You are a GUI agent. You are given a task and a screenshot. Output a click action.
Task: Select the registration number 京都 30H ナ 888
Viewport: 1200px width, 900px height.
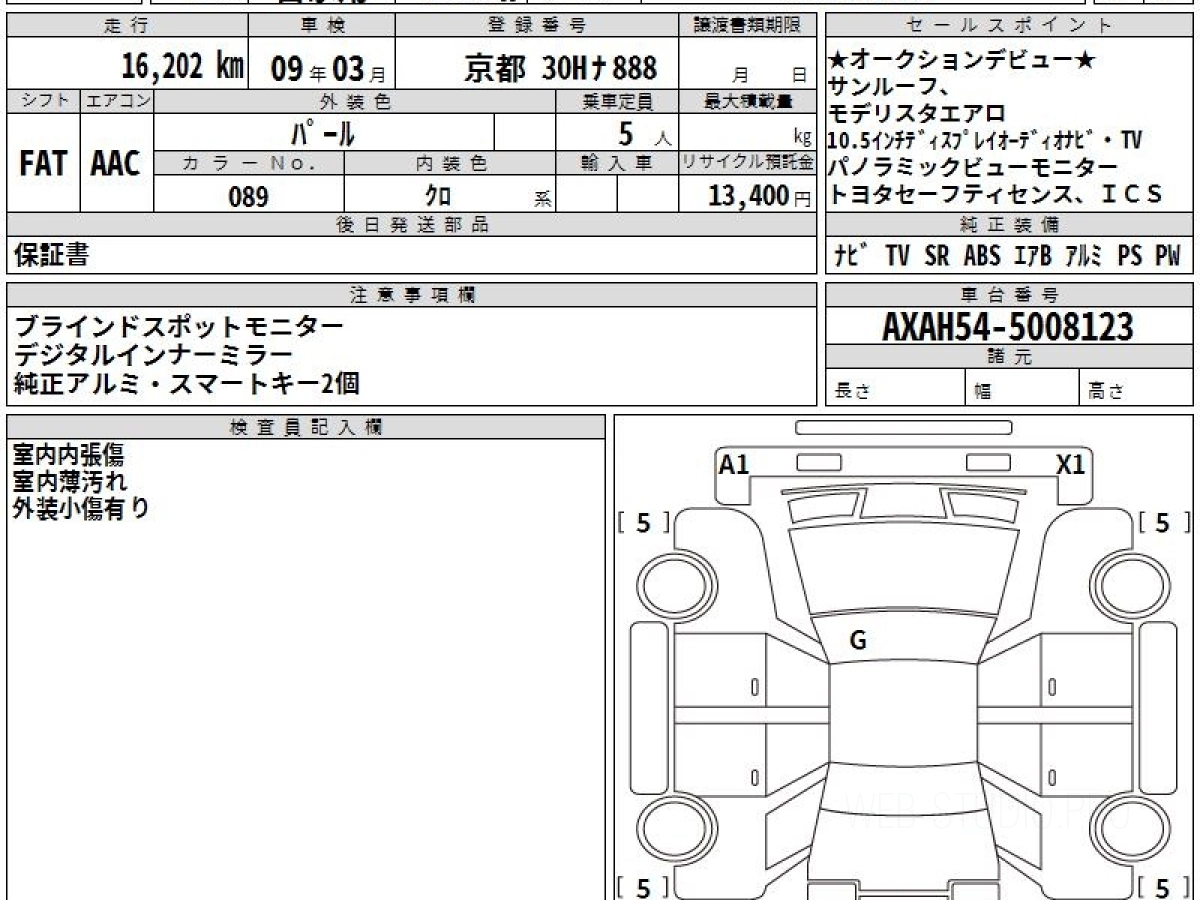coord(560,68)
